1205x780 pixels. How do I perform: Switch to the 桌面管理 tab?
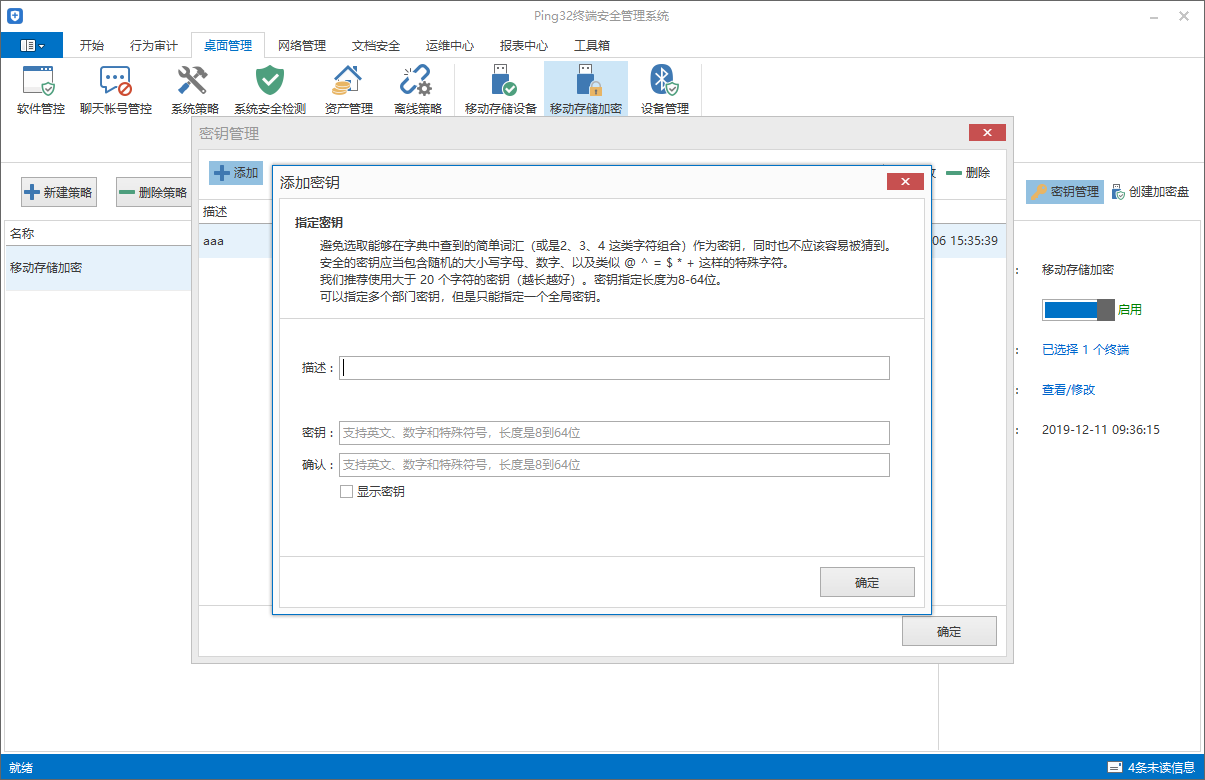coord(228,46)
